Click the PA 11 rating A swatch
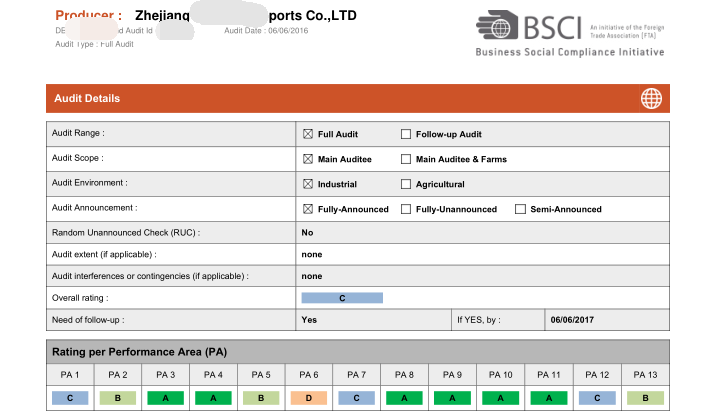Screen dimensions: 719x418 pyautogui.click(x=549, y=398)
